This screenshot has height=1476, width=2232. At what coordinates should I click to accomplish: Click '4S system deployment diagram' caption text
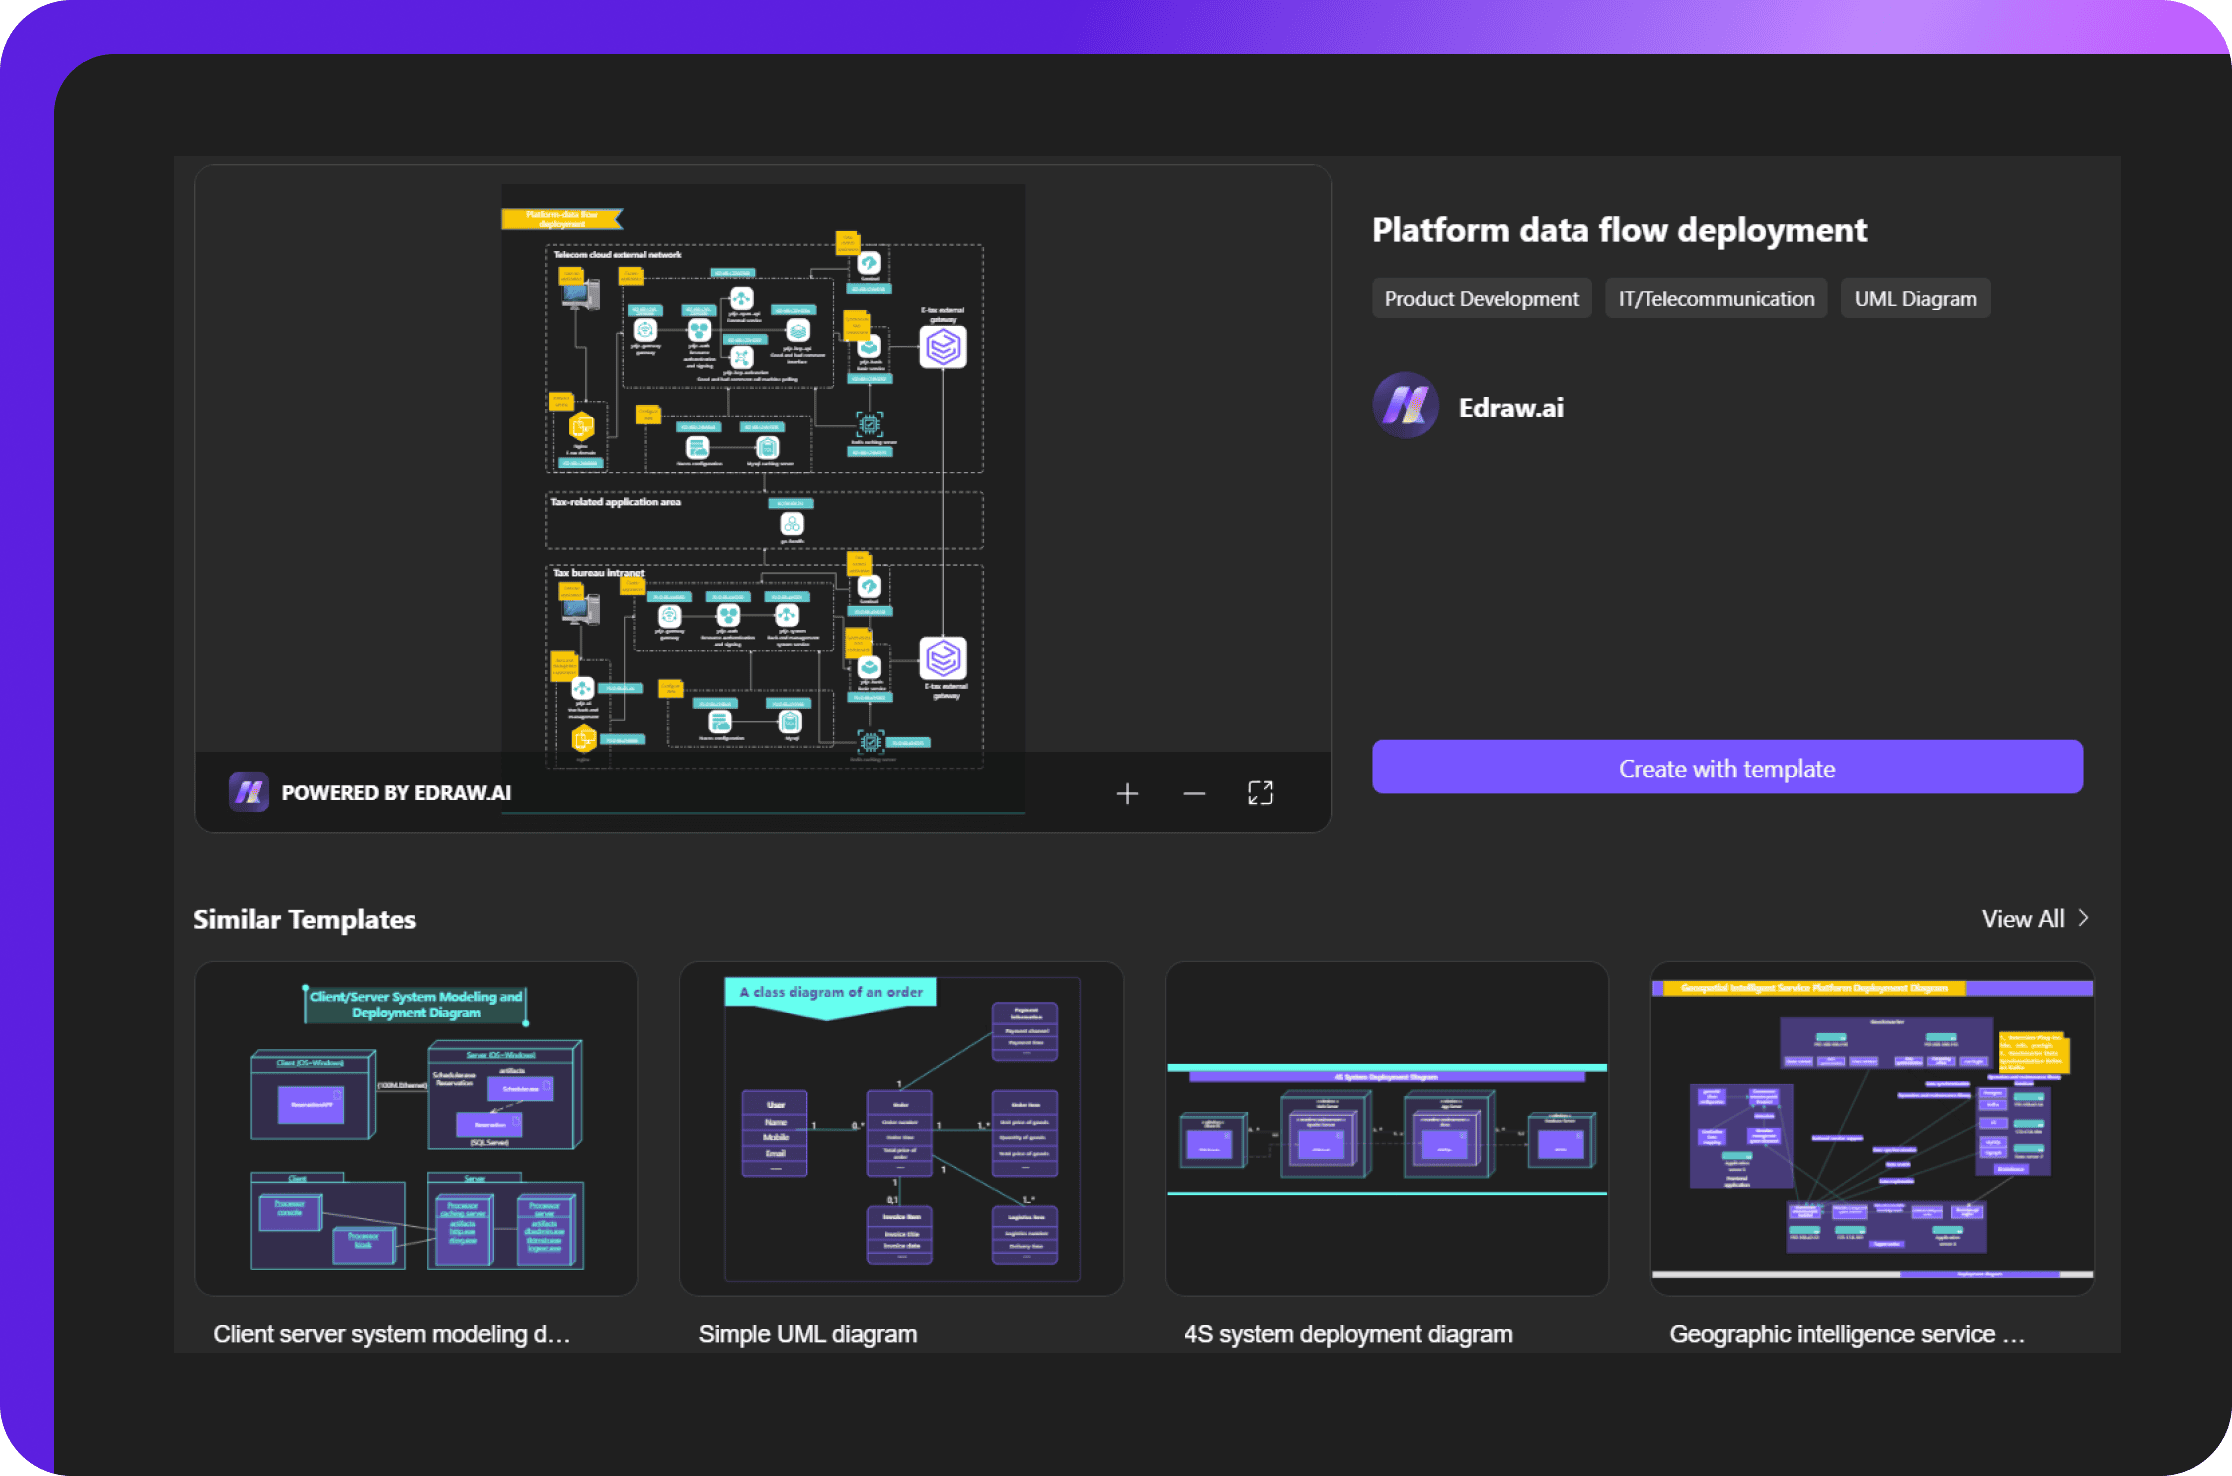tap(1348, 1334)
